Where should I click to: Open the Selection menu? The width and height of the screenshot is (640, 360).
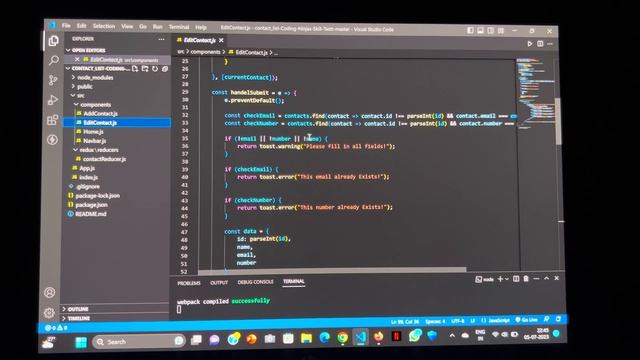104,26
